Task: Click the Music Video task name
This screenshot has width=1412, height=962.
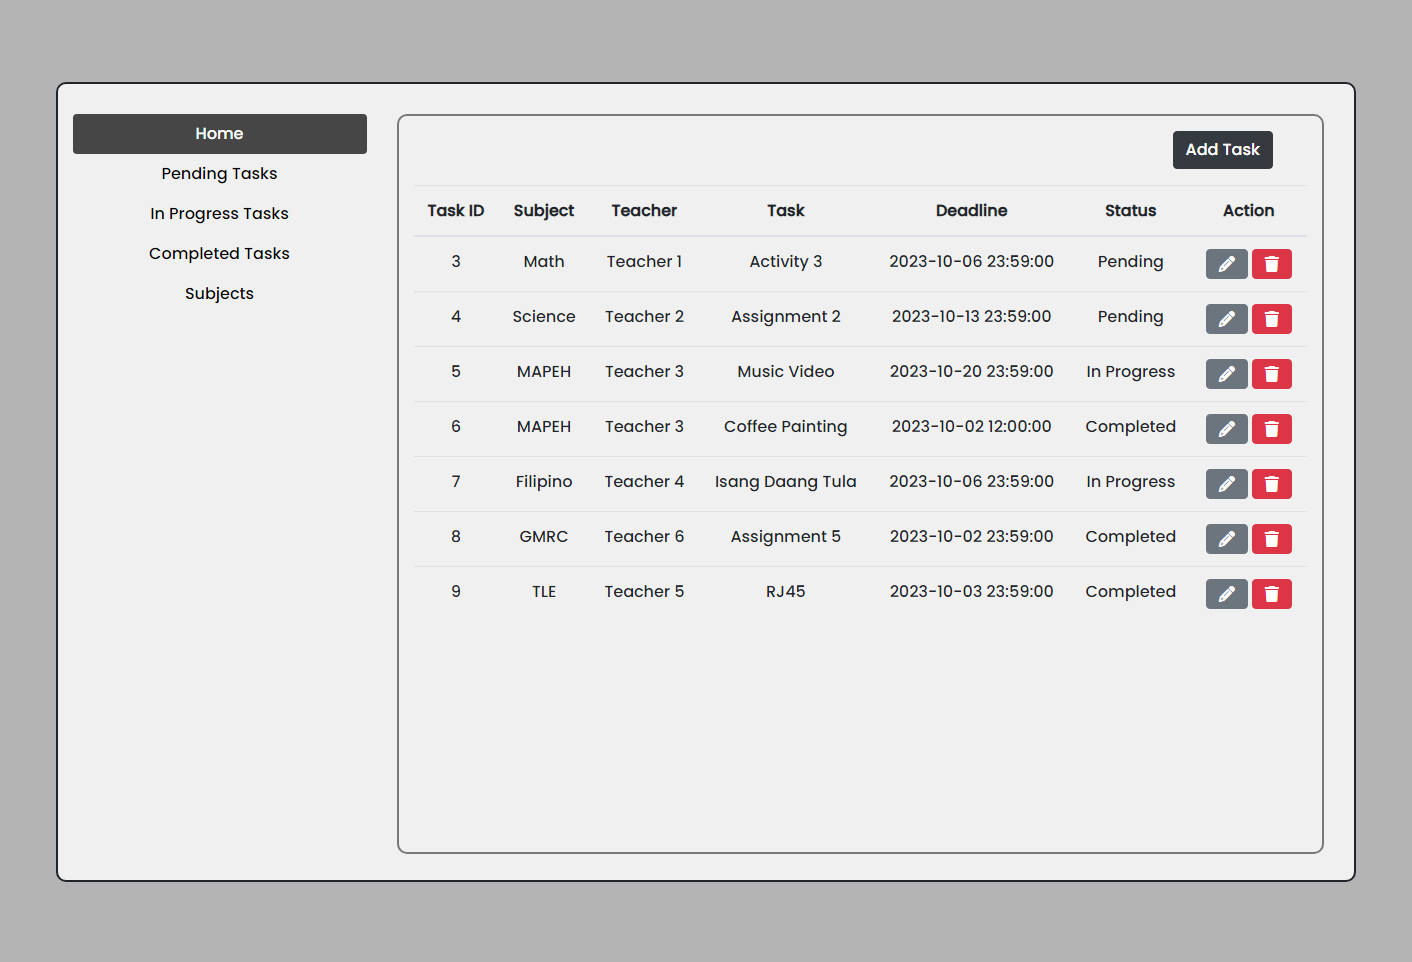Action: pyautogui.click(x=786, y=372)
